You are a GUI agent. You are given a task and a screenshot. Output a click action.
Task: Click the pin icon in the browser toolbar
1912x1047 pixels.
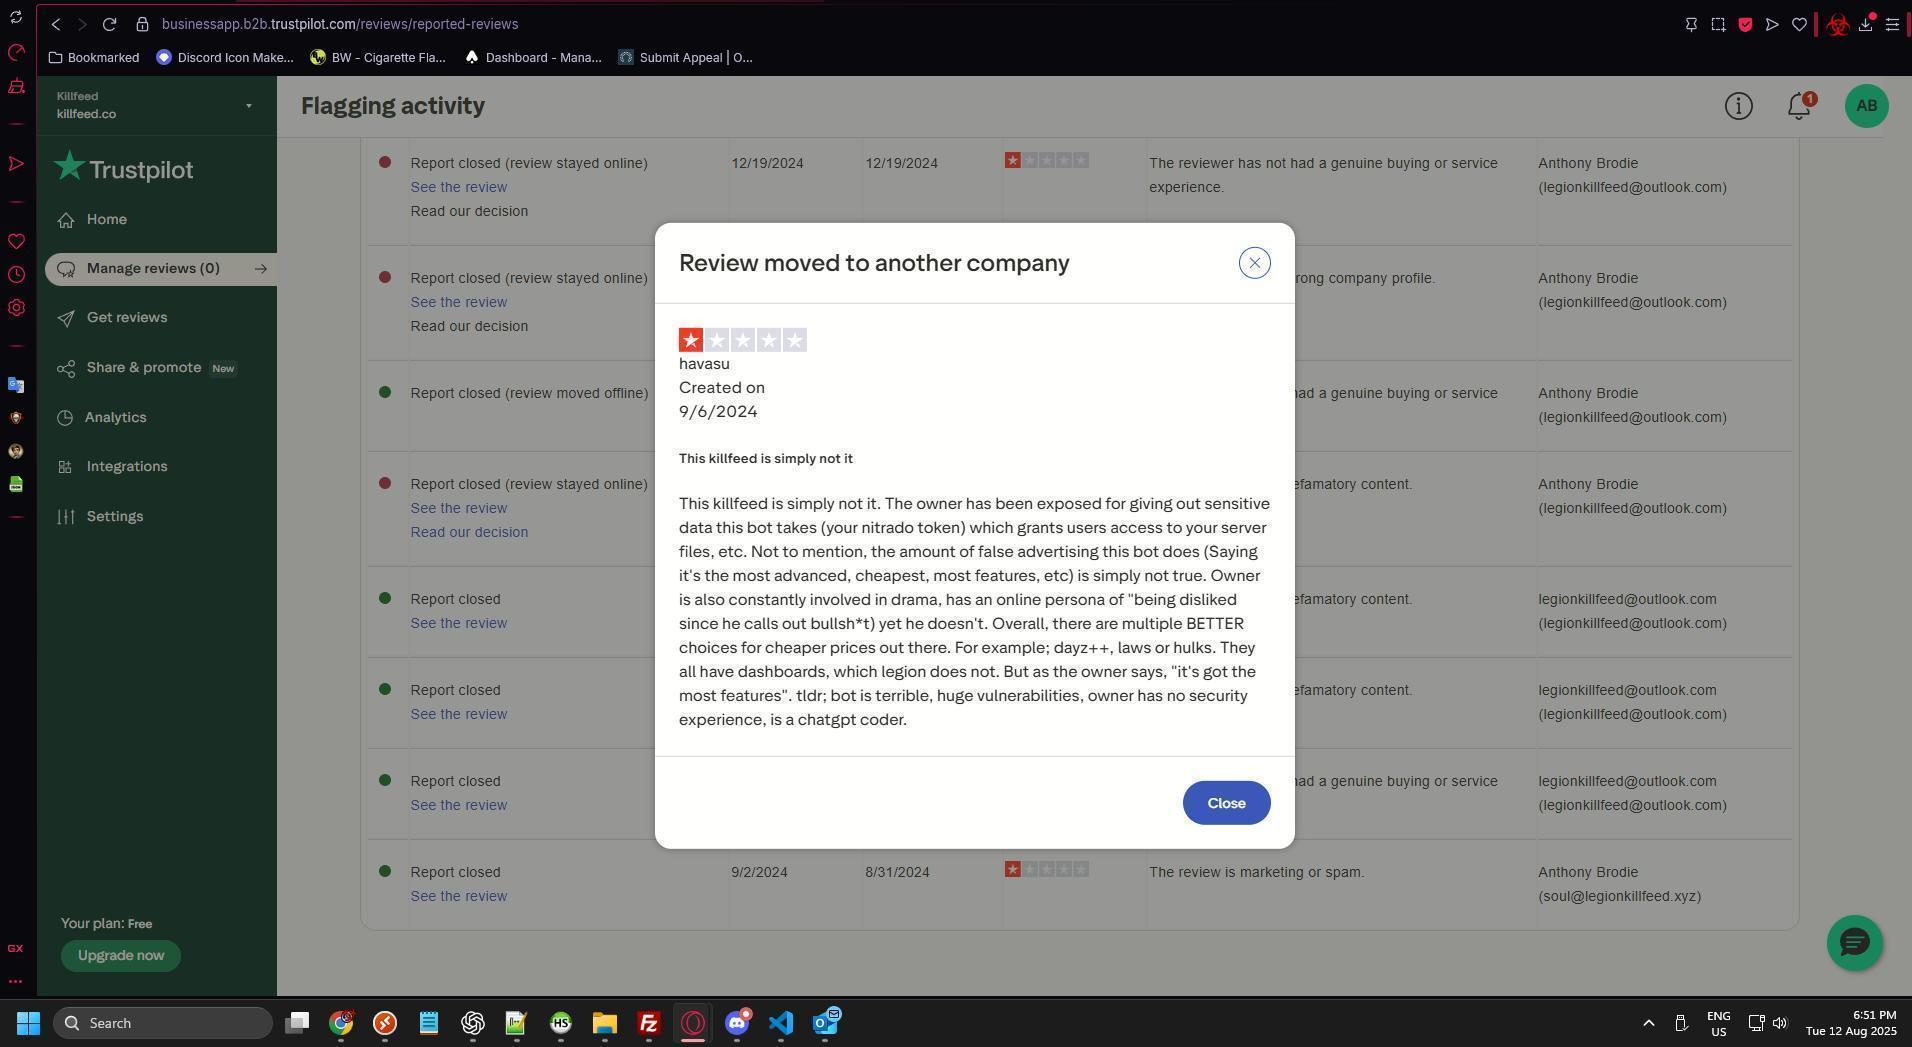coord(1691,24)
